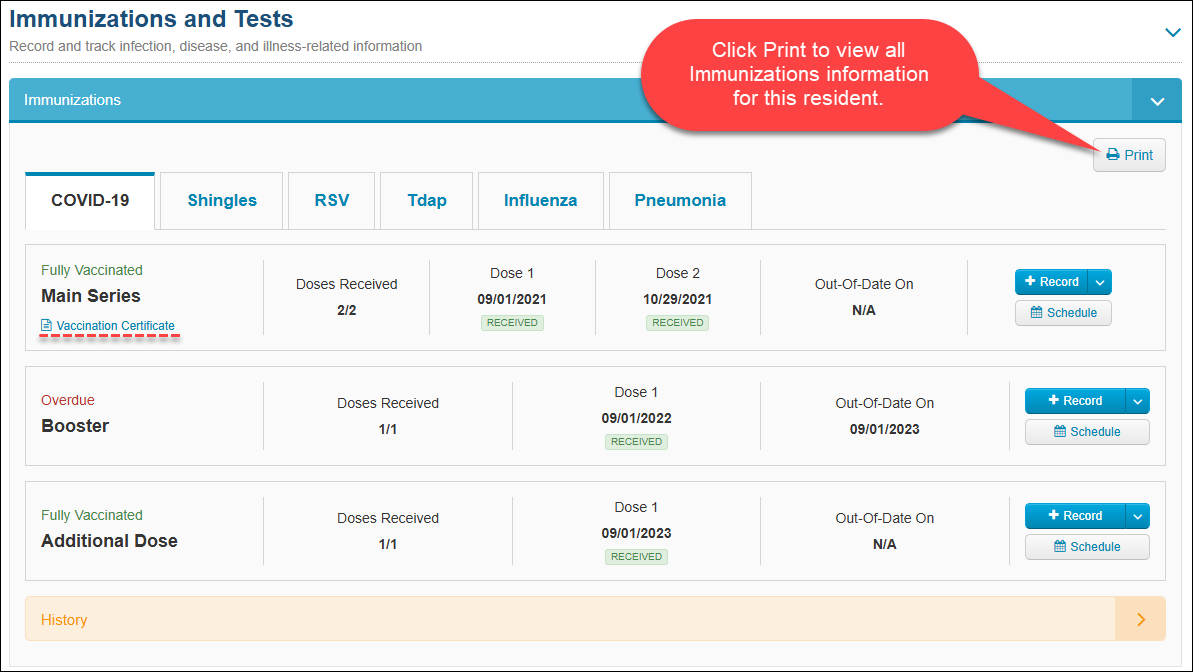Click Booster out-of-date value 09/01/2023
This screenshot has width=1193, height=672.
coord(885,429)
